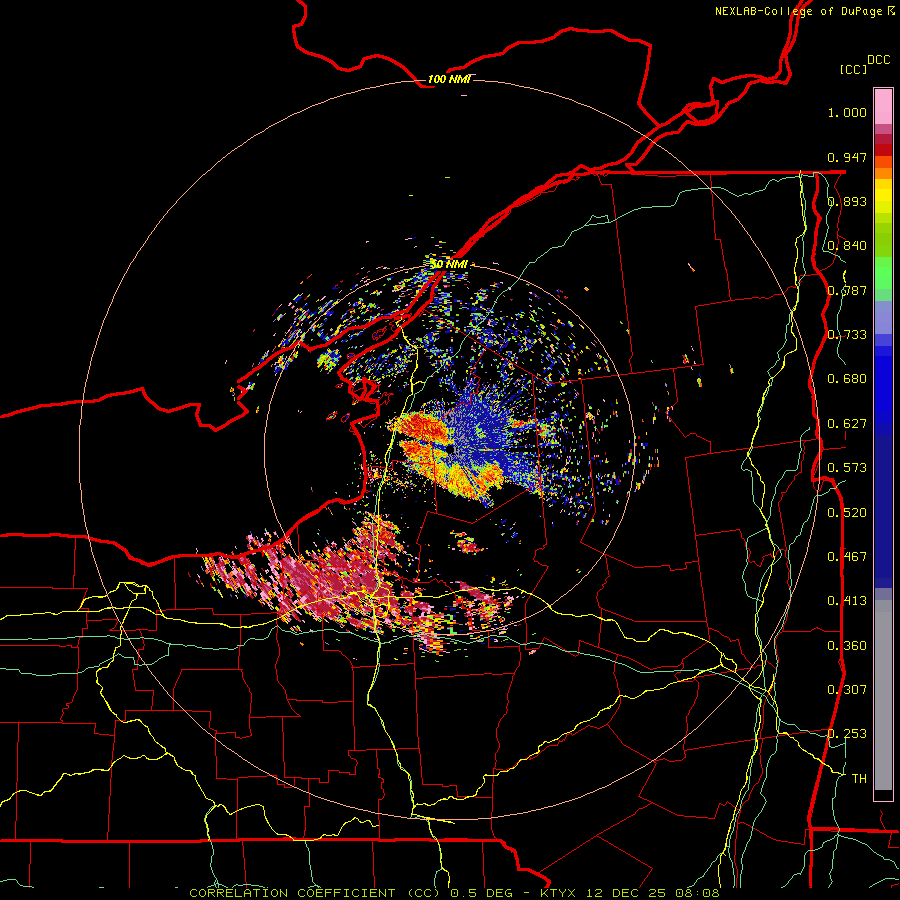
Task: Click the TH threshold label in the legend
Action: coord(859,779)
